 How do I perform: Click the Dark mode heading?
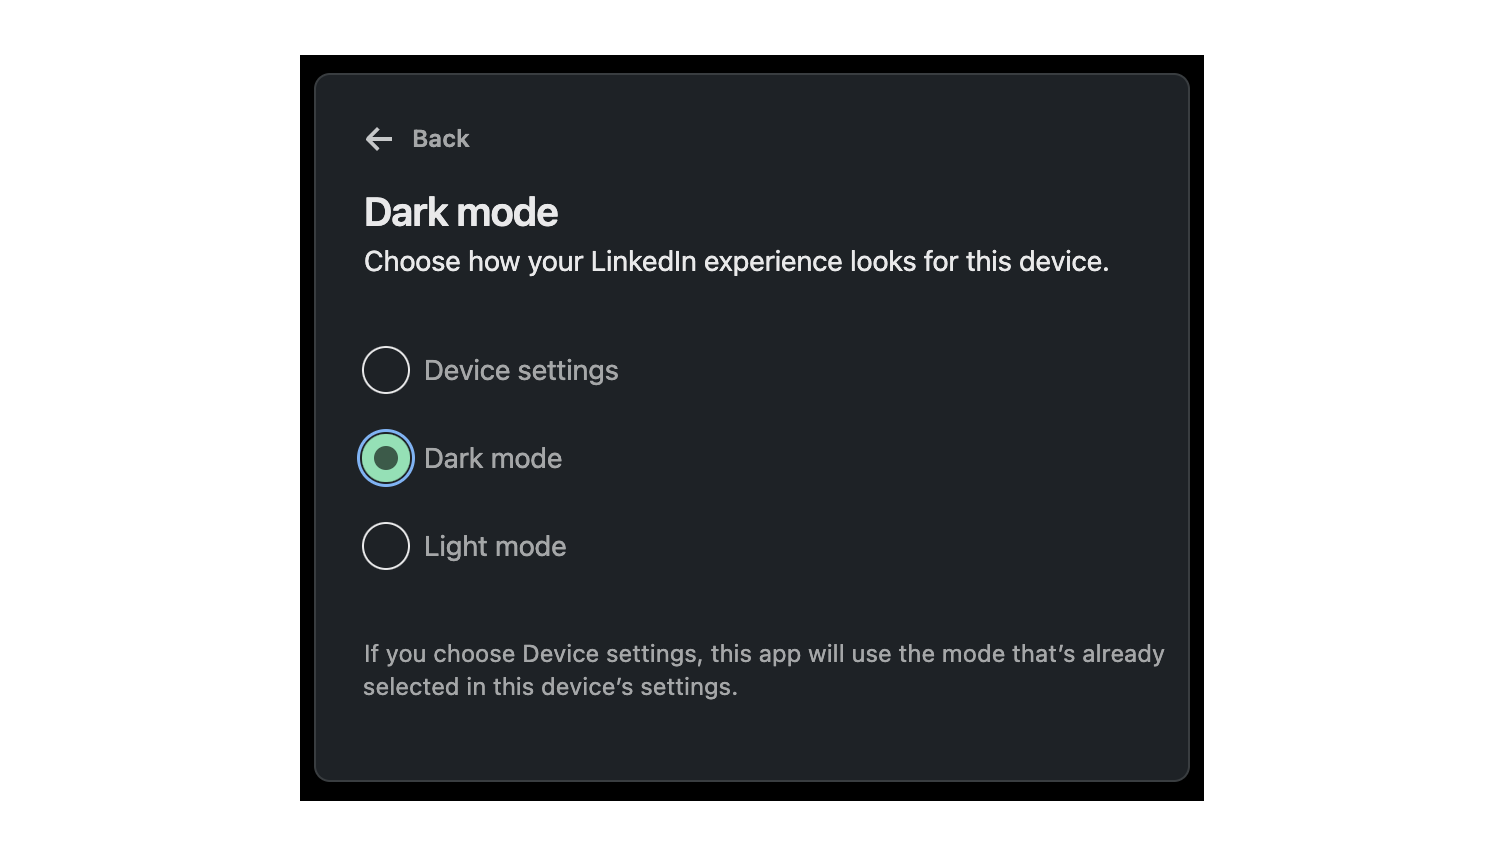(460, 212)
